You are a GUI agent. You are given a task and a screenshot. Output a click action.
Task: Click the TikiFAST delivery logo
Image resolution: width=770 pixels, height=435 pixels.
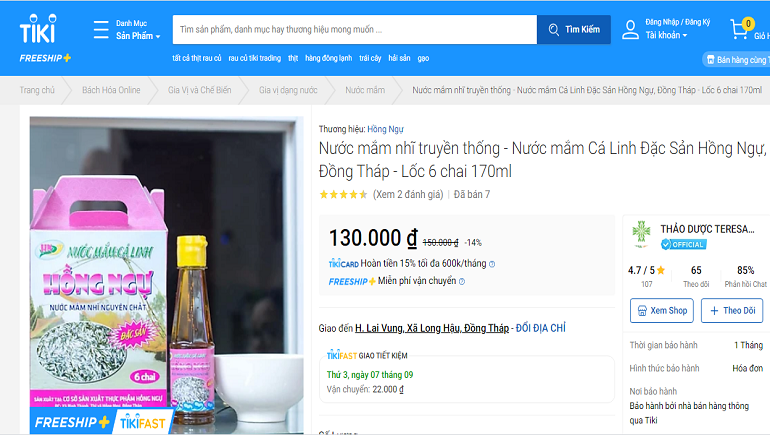pos(342,355)
